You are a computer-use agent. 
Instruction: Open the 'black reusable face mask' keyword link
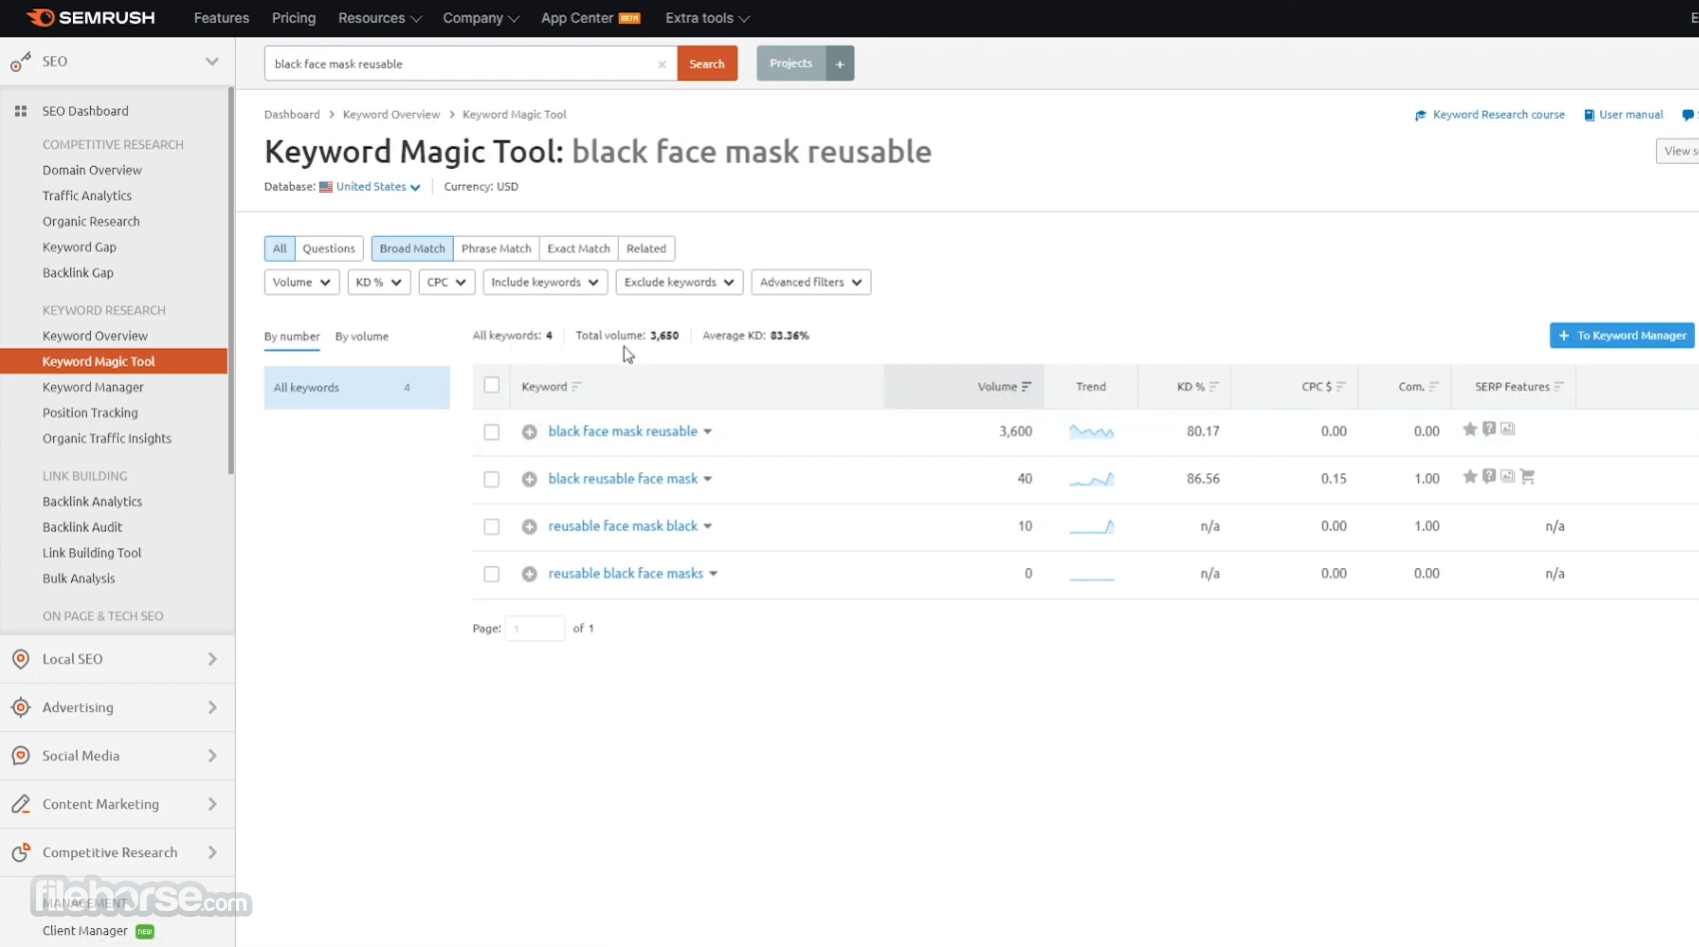pyautogui.click(x=622, y=479)
